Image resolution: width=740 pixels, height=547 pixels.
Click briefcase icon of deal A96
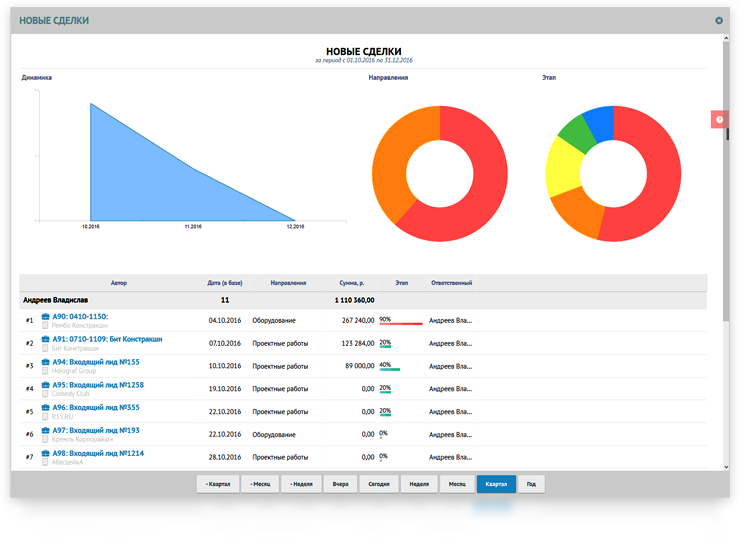coord(45,407)
